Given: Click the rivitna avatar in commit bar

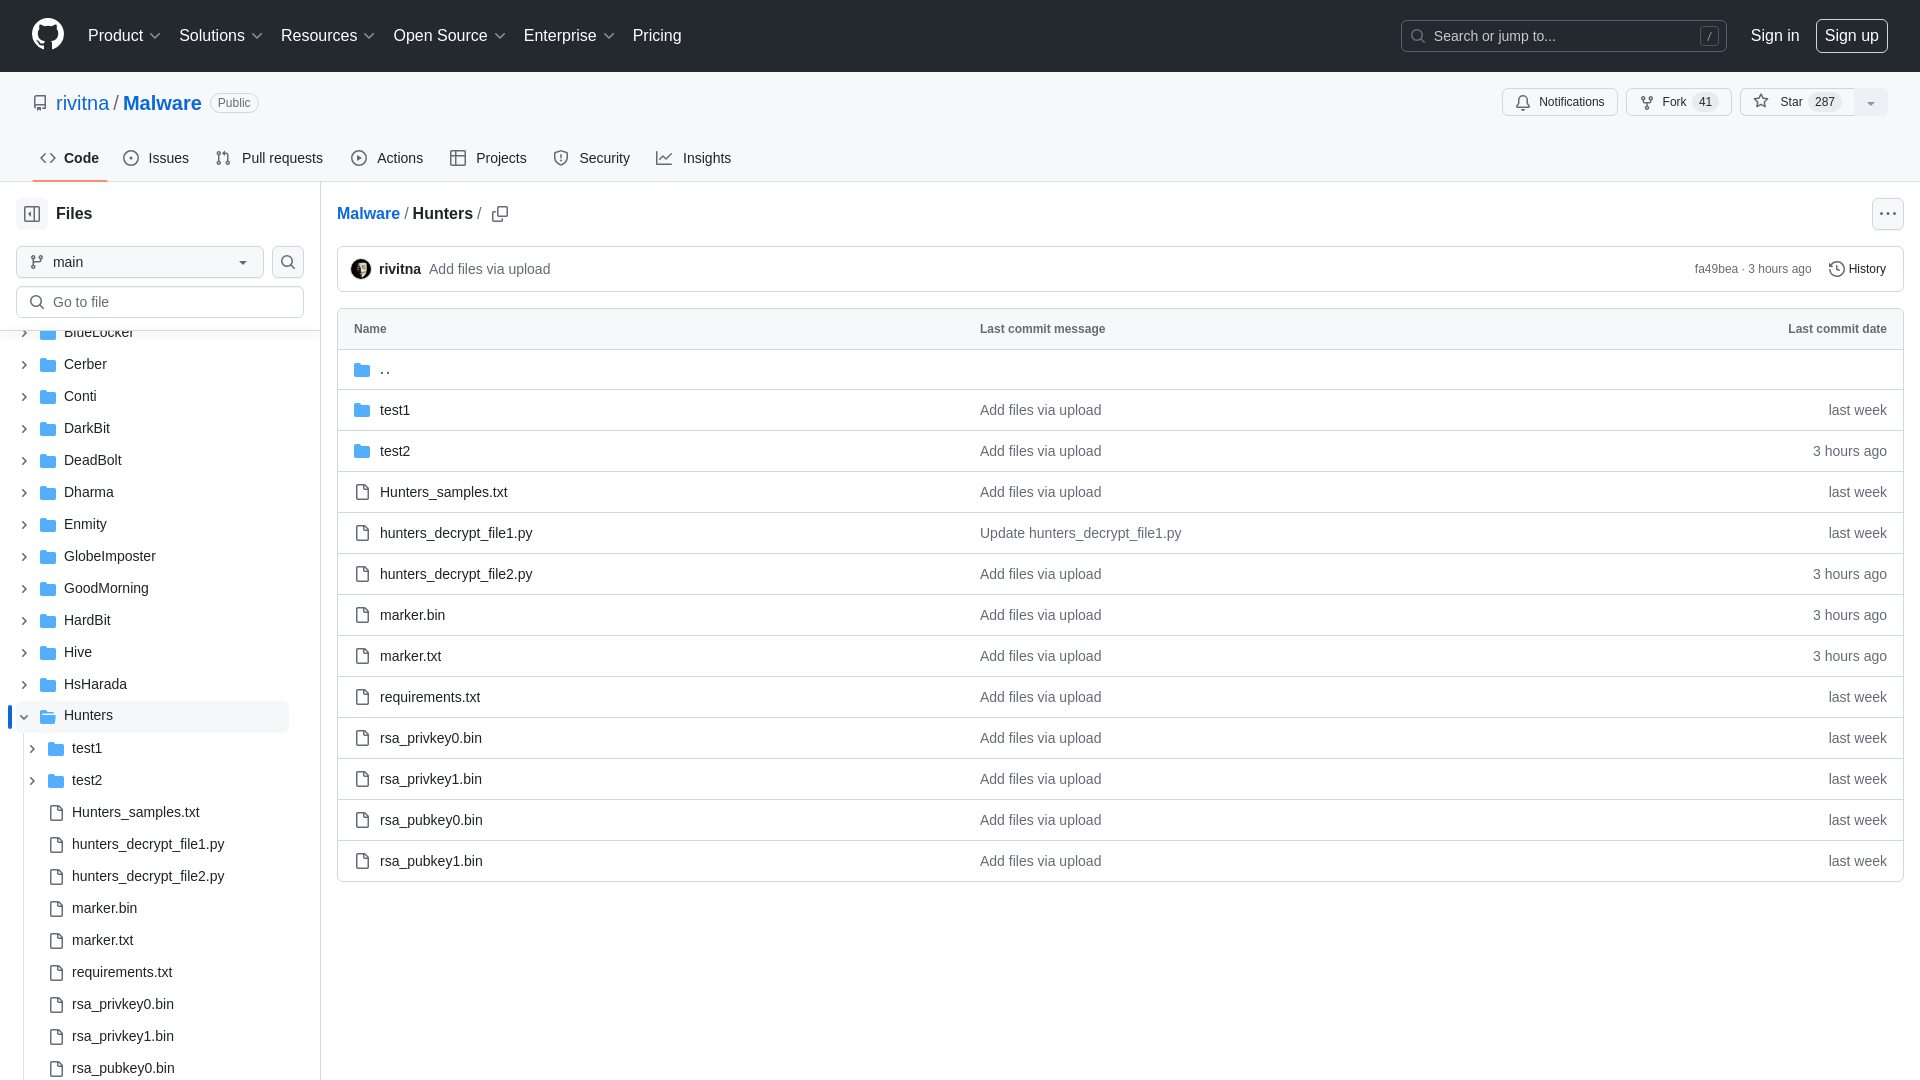Looking at the screenshot, I should point(361,269).
